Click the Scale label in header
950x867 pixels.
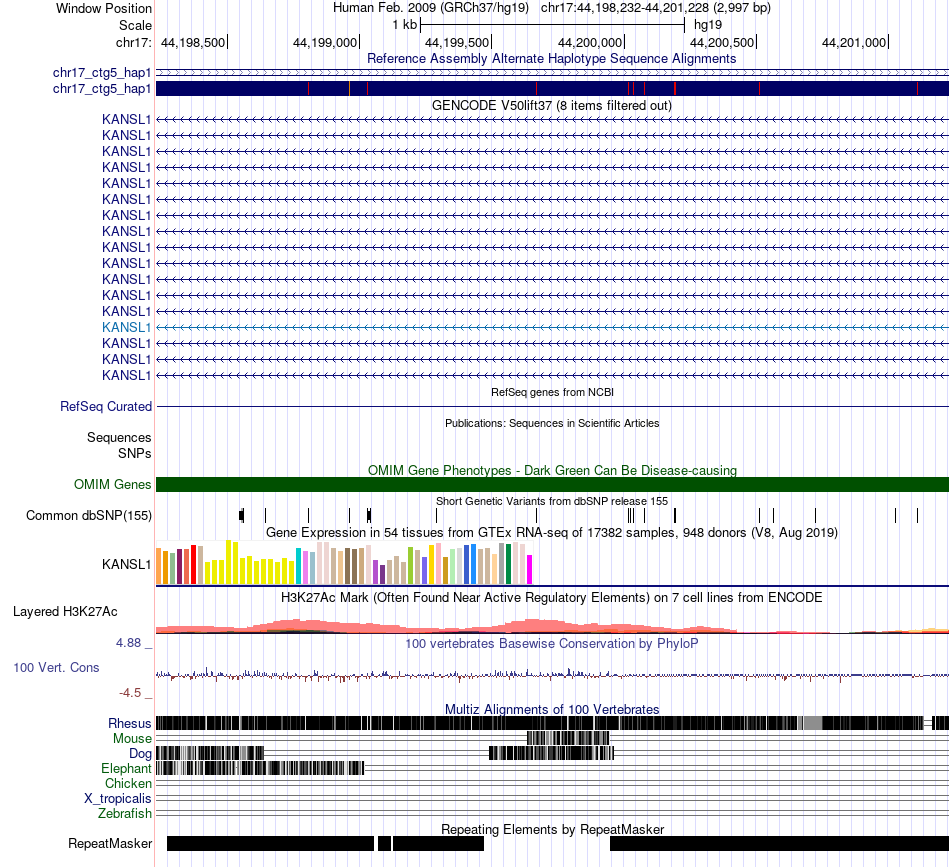(x=135, y=25)
